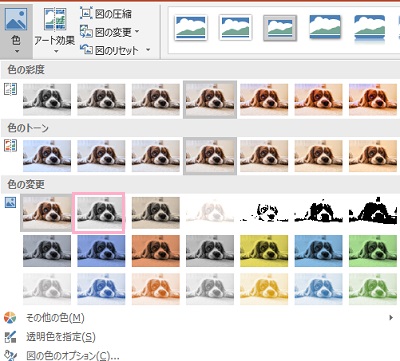Choose the dark light-blue recolor thumbnail
The width and height of the screenshot is (400, 361).
319,251
